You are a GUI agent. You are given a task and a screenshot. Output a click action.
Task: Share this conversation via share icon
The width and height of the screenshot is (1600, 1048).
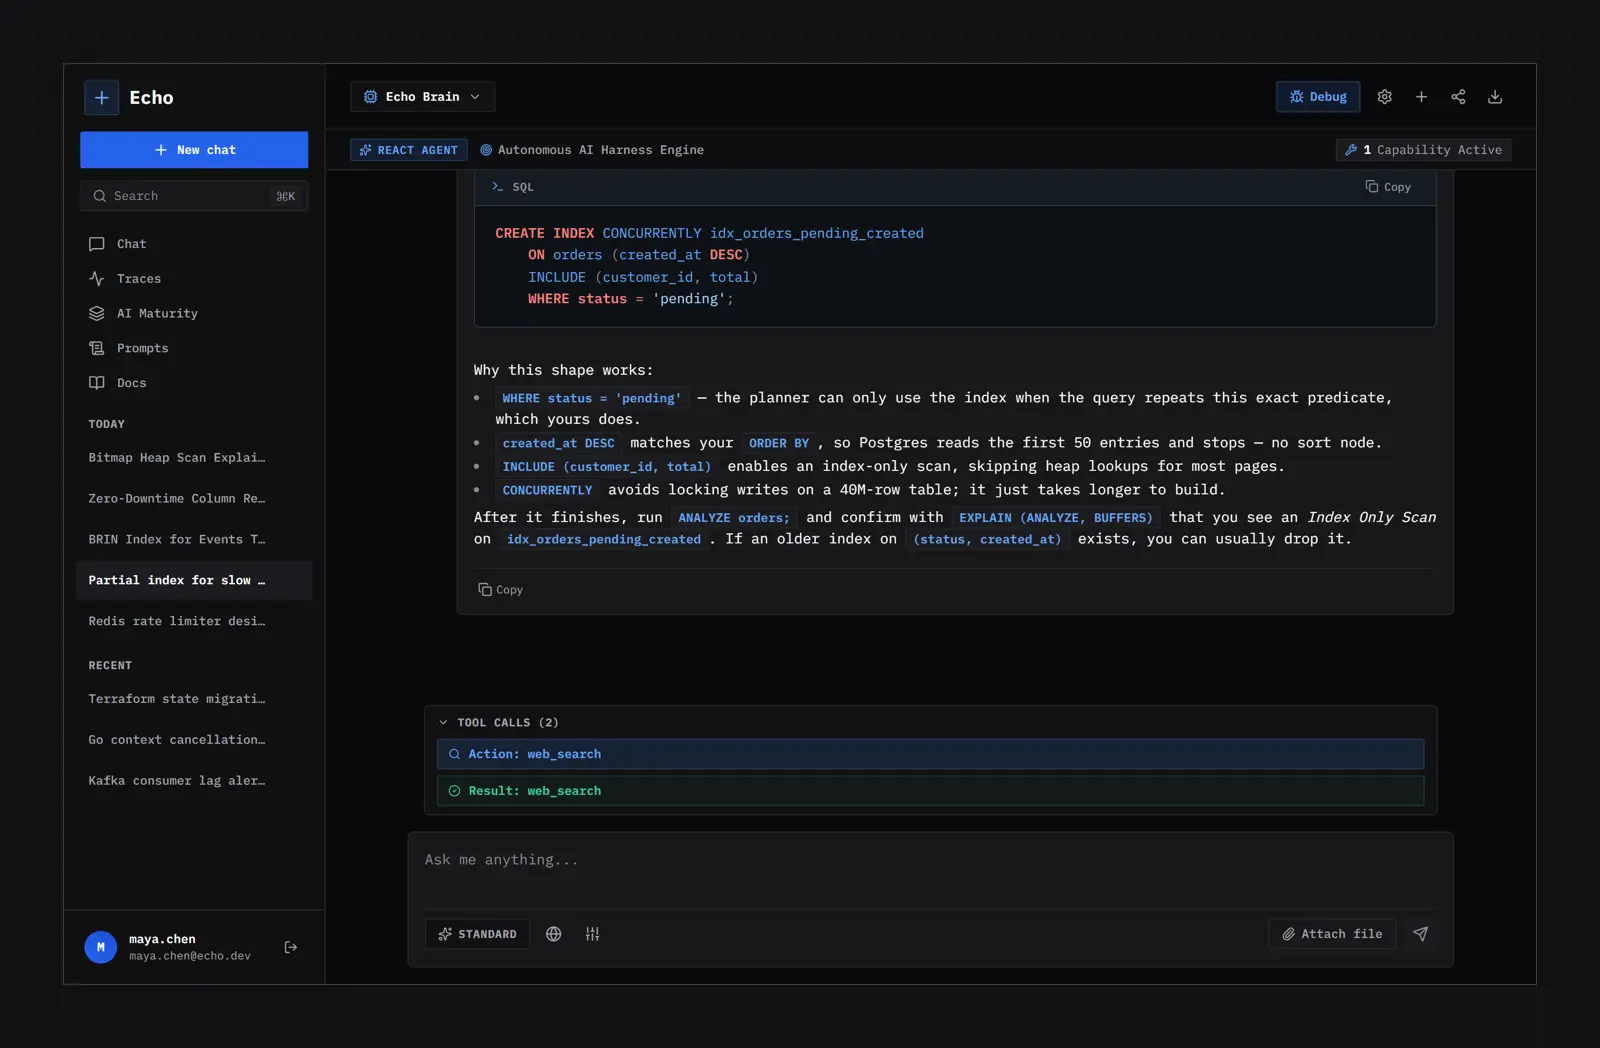1458,97
